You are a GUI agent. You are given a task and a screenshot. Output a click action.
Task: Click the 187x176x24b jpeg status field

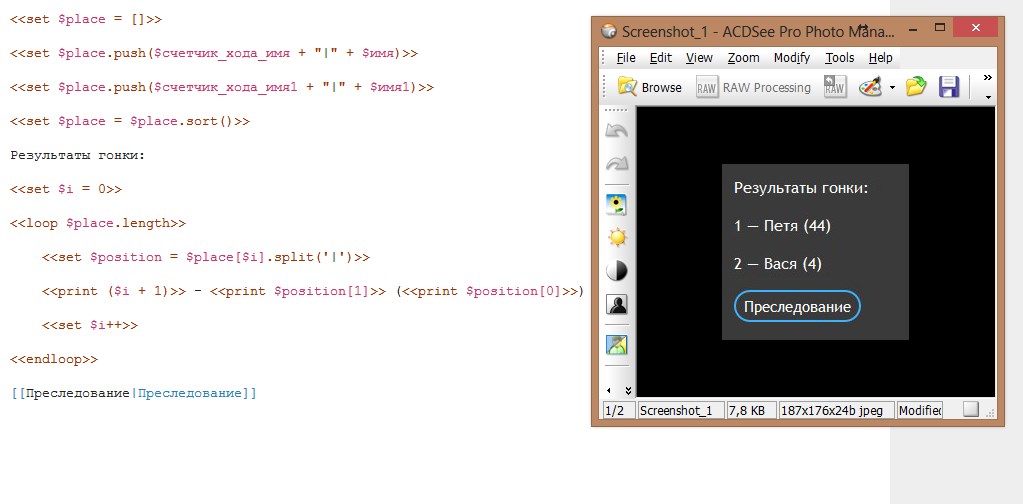coord(836,410)
